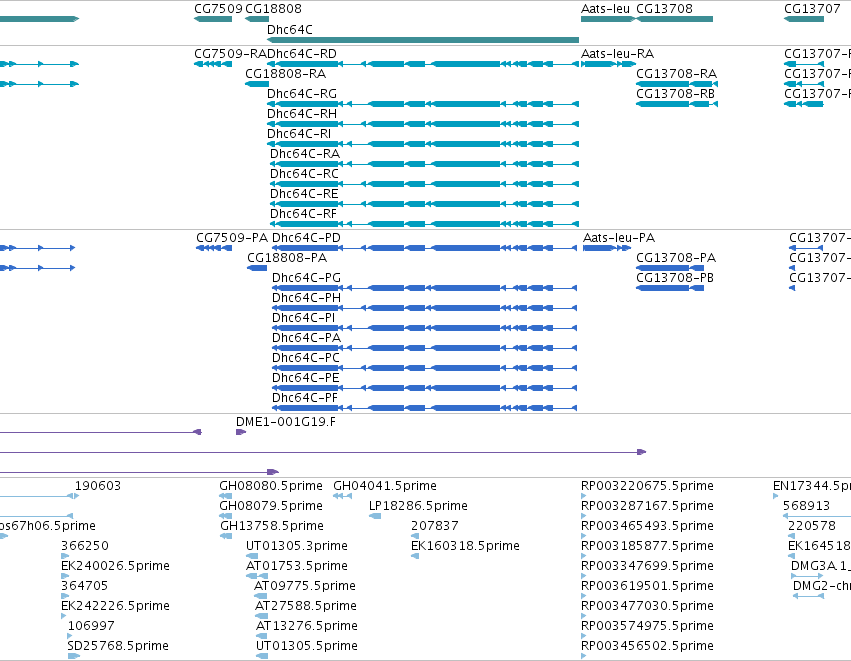This screenshot has width=851, height=661.
Task: Select transcript label CG7509-RA
Action: [x=231, y=54]
